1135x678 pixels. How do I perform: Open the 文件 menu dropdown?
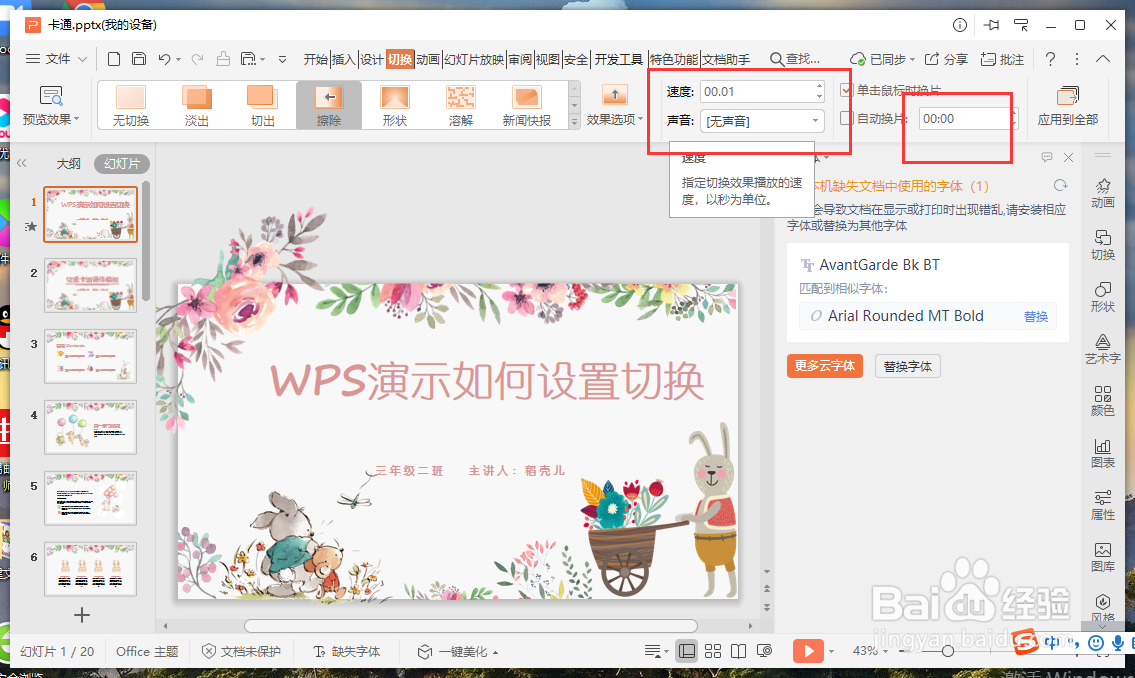click(x=60, y=58)
